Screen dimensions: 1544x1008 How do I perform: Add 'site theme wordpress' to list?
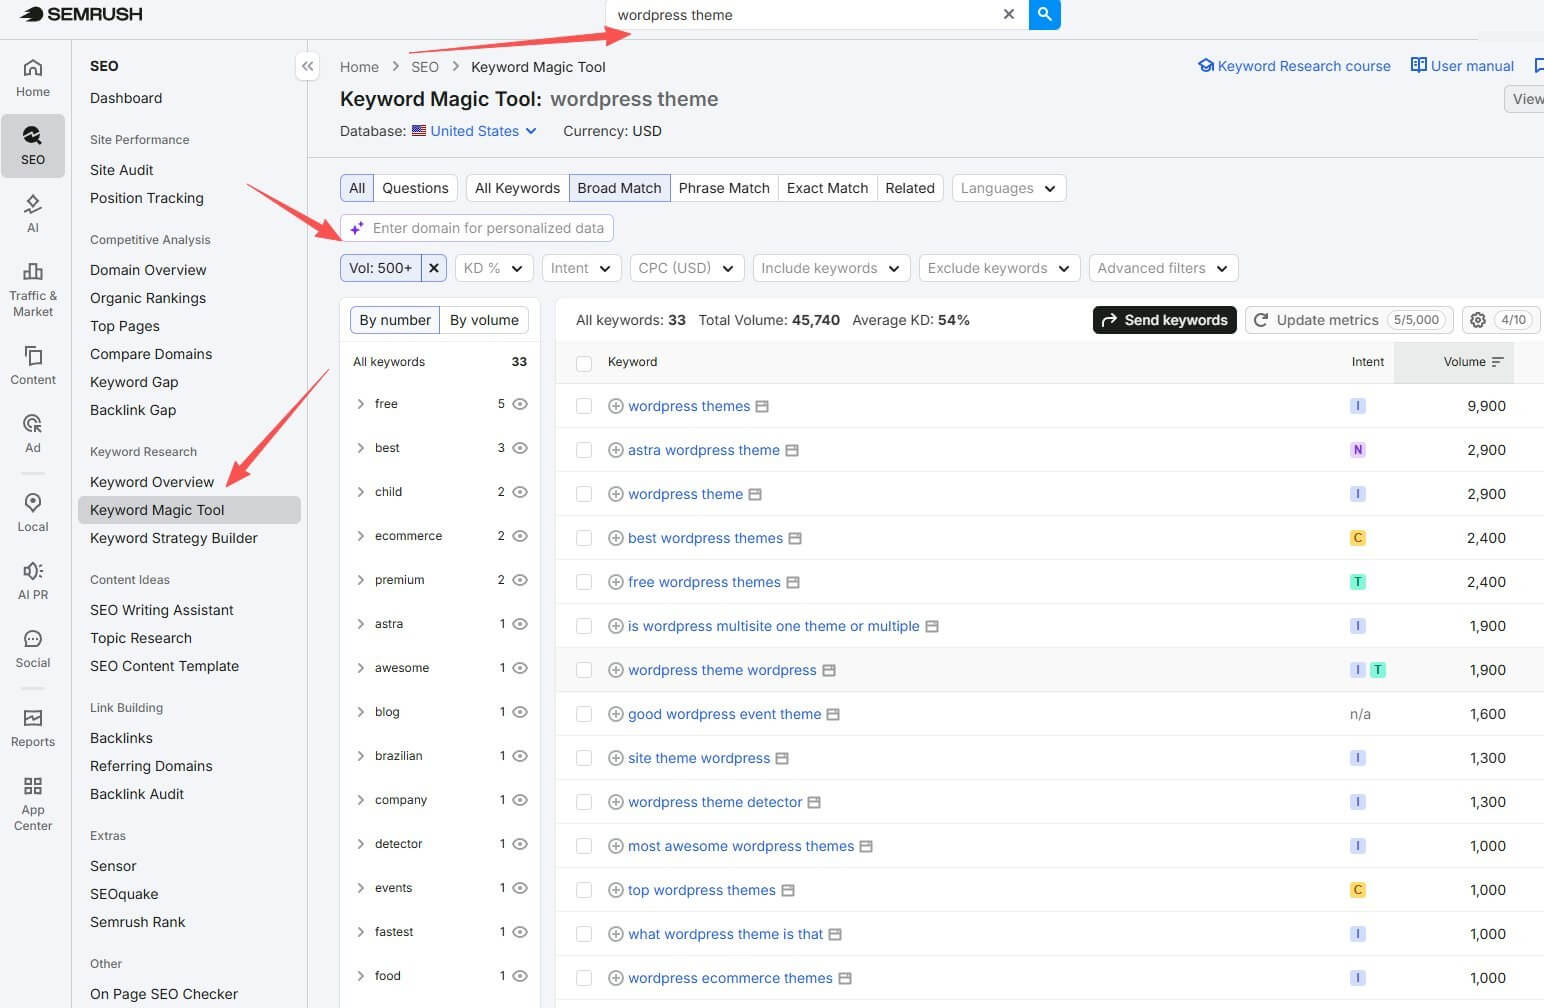(616, 758)
